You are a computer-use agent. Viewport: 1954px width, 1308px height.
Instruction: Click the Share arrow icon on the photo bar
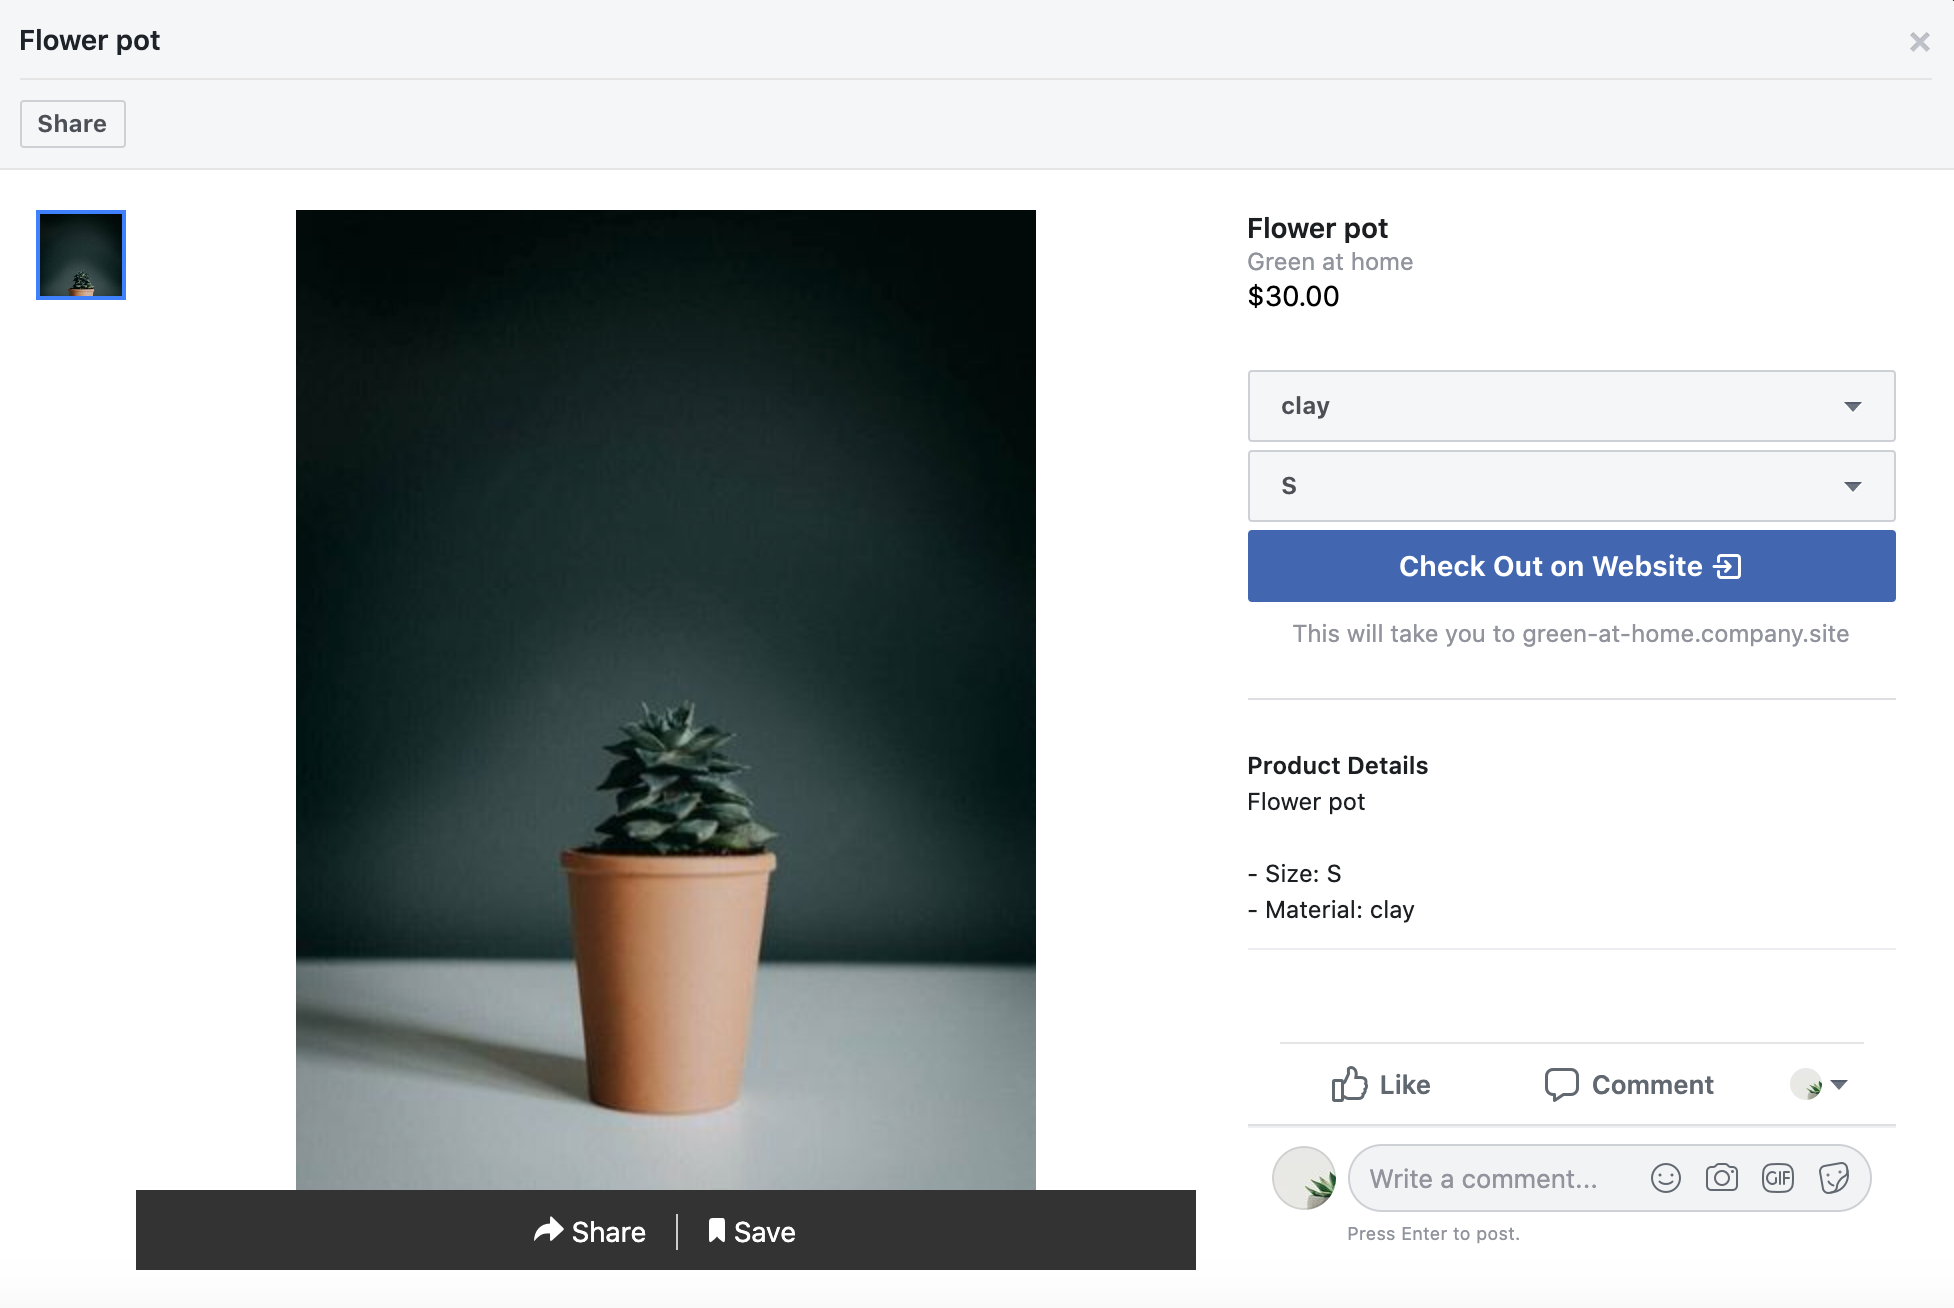[548, 1231]
